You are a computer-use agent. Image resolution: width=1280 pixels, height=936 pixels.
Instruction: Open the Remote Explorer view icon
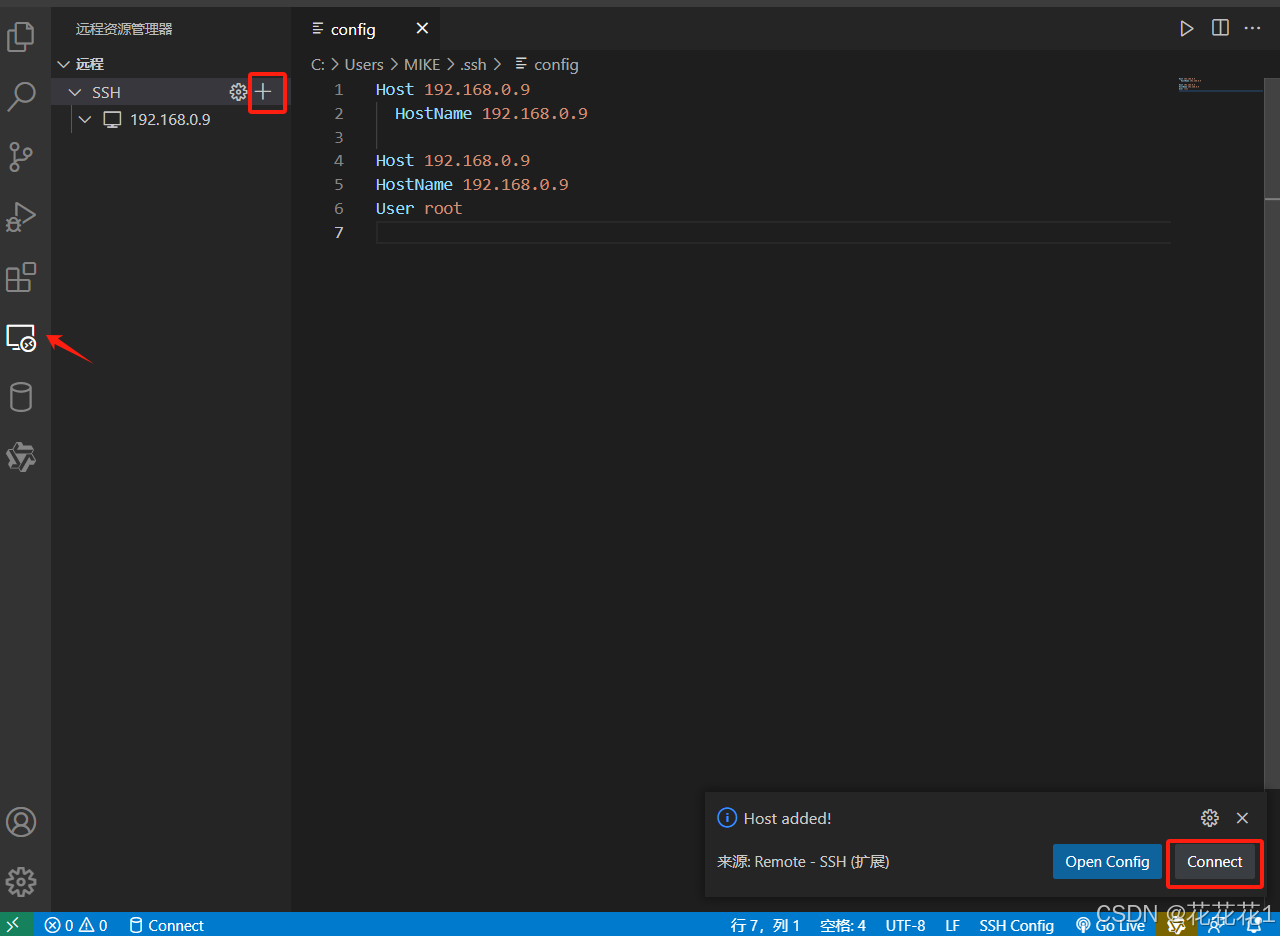click(x=21, y=338)
